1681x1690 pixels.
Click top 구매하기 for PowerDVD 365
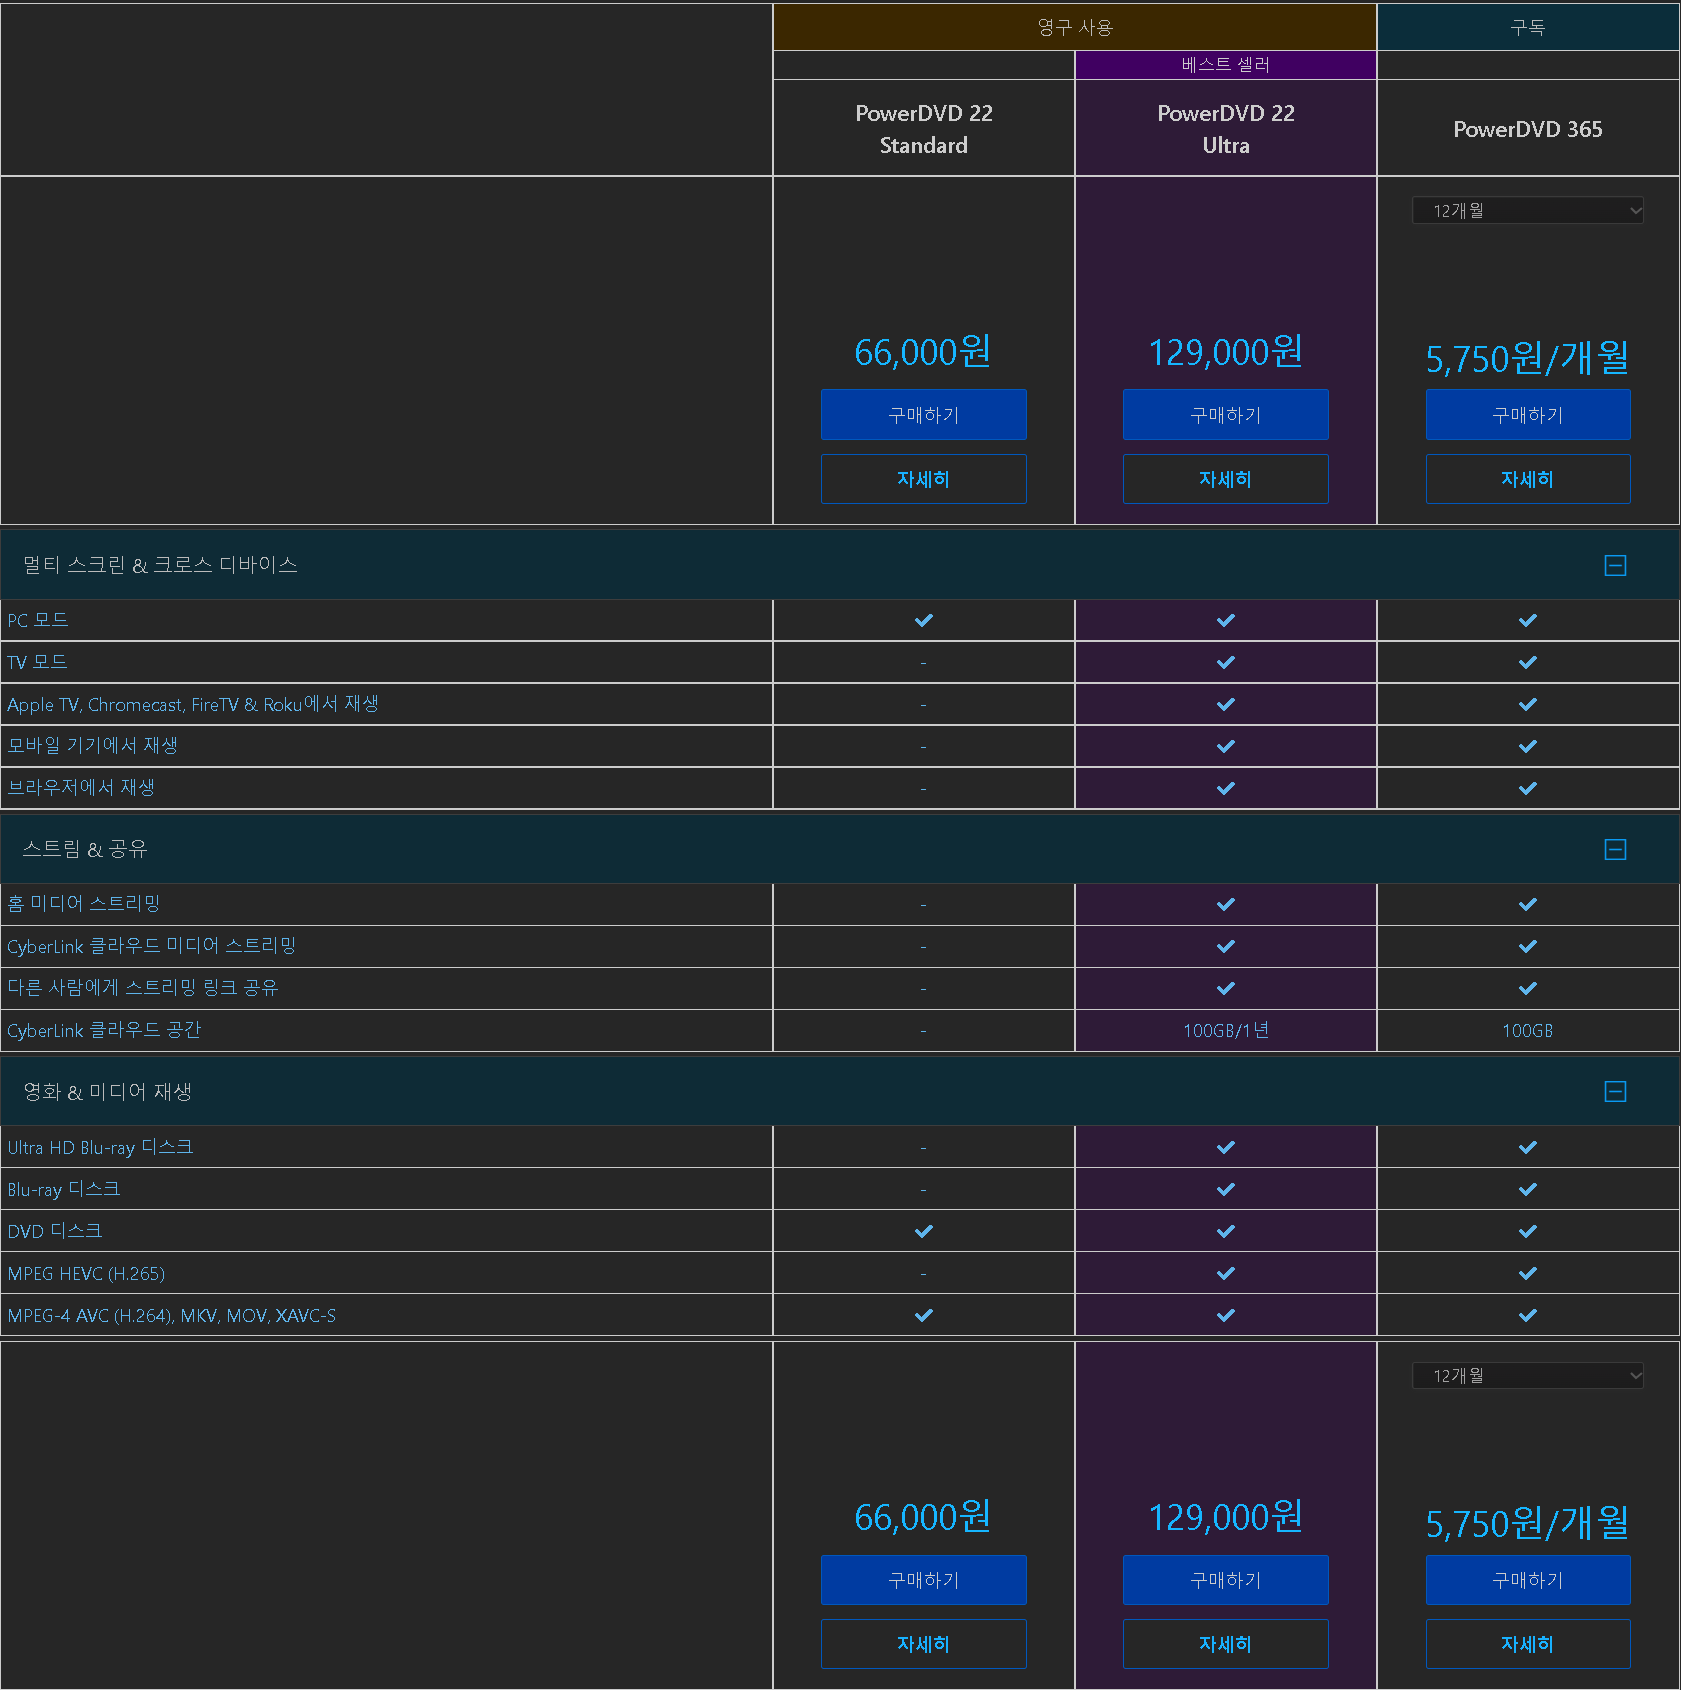(x=1527, y=414)
